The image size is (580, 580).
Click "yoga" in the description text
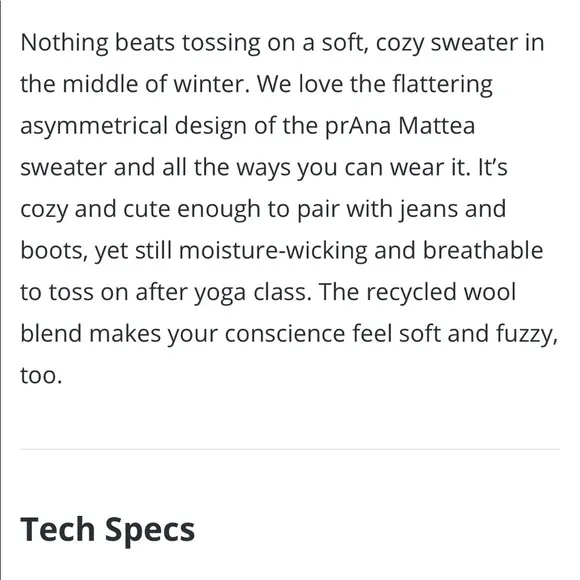(220, 293)
